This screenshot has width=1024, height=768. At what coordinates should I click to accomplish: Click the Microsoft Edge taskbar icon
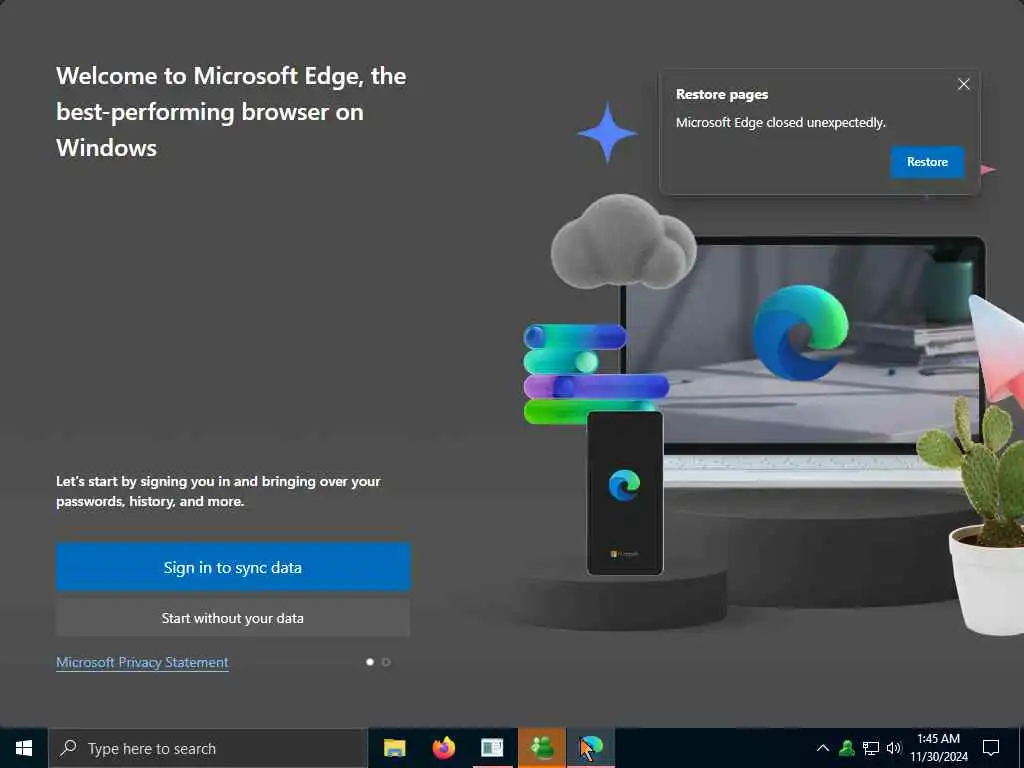tap(591, 748)
